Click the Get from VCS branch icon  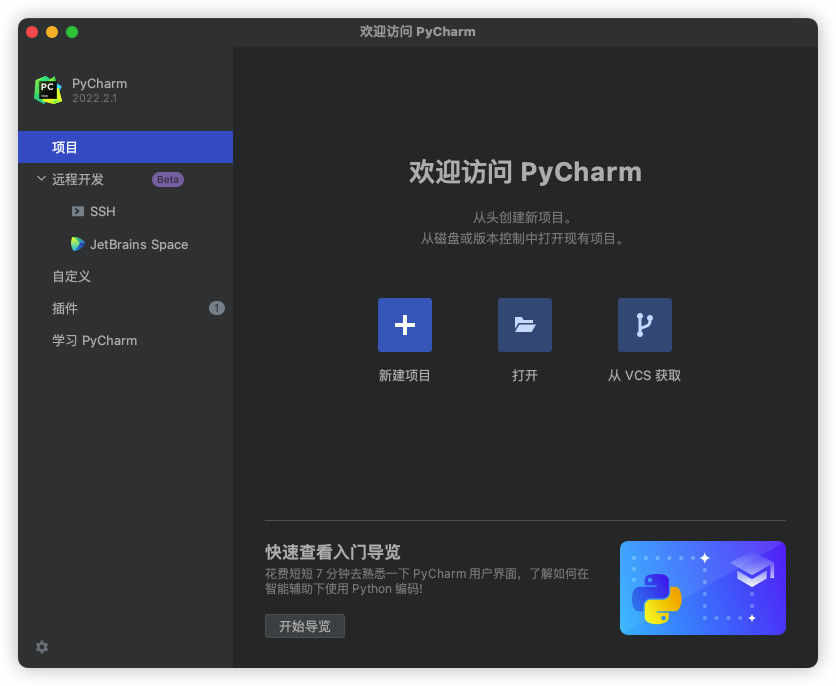645,325
